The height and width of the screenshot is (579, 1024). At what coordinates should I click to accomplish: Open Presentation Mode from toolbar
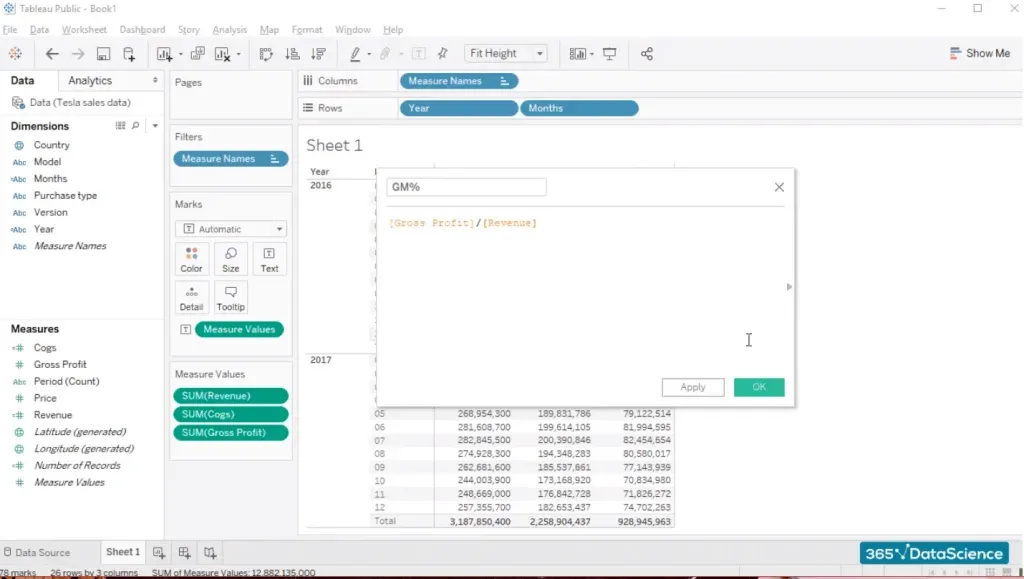click(610, 54)
